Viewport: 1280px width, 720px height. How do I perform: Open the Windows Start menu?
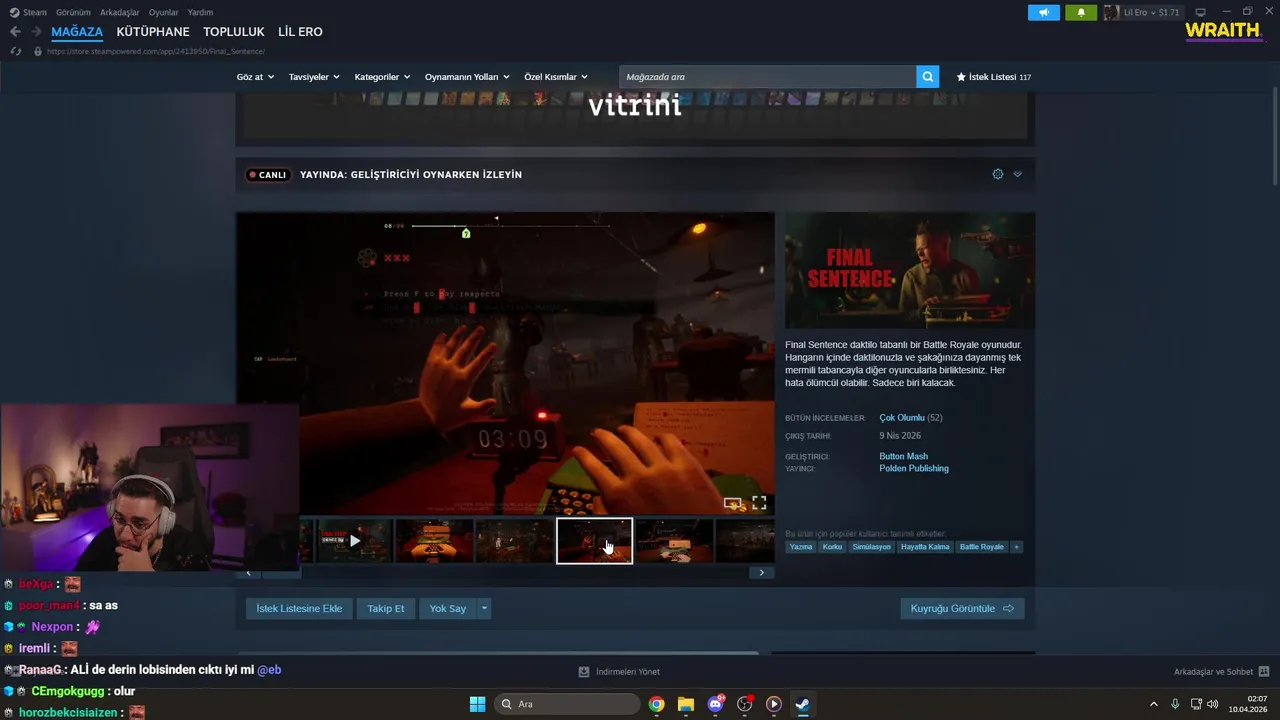point(477,704)
